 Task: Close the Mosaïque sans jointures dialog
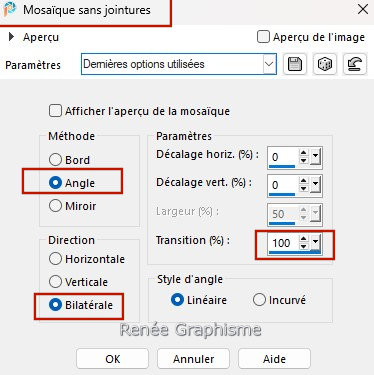[363, 9]
